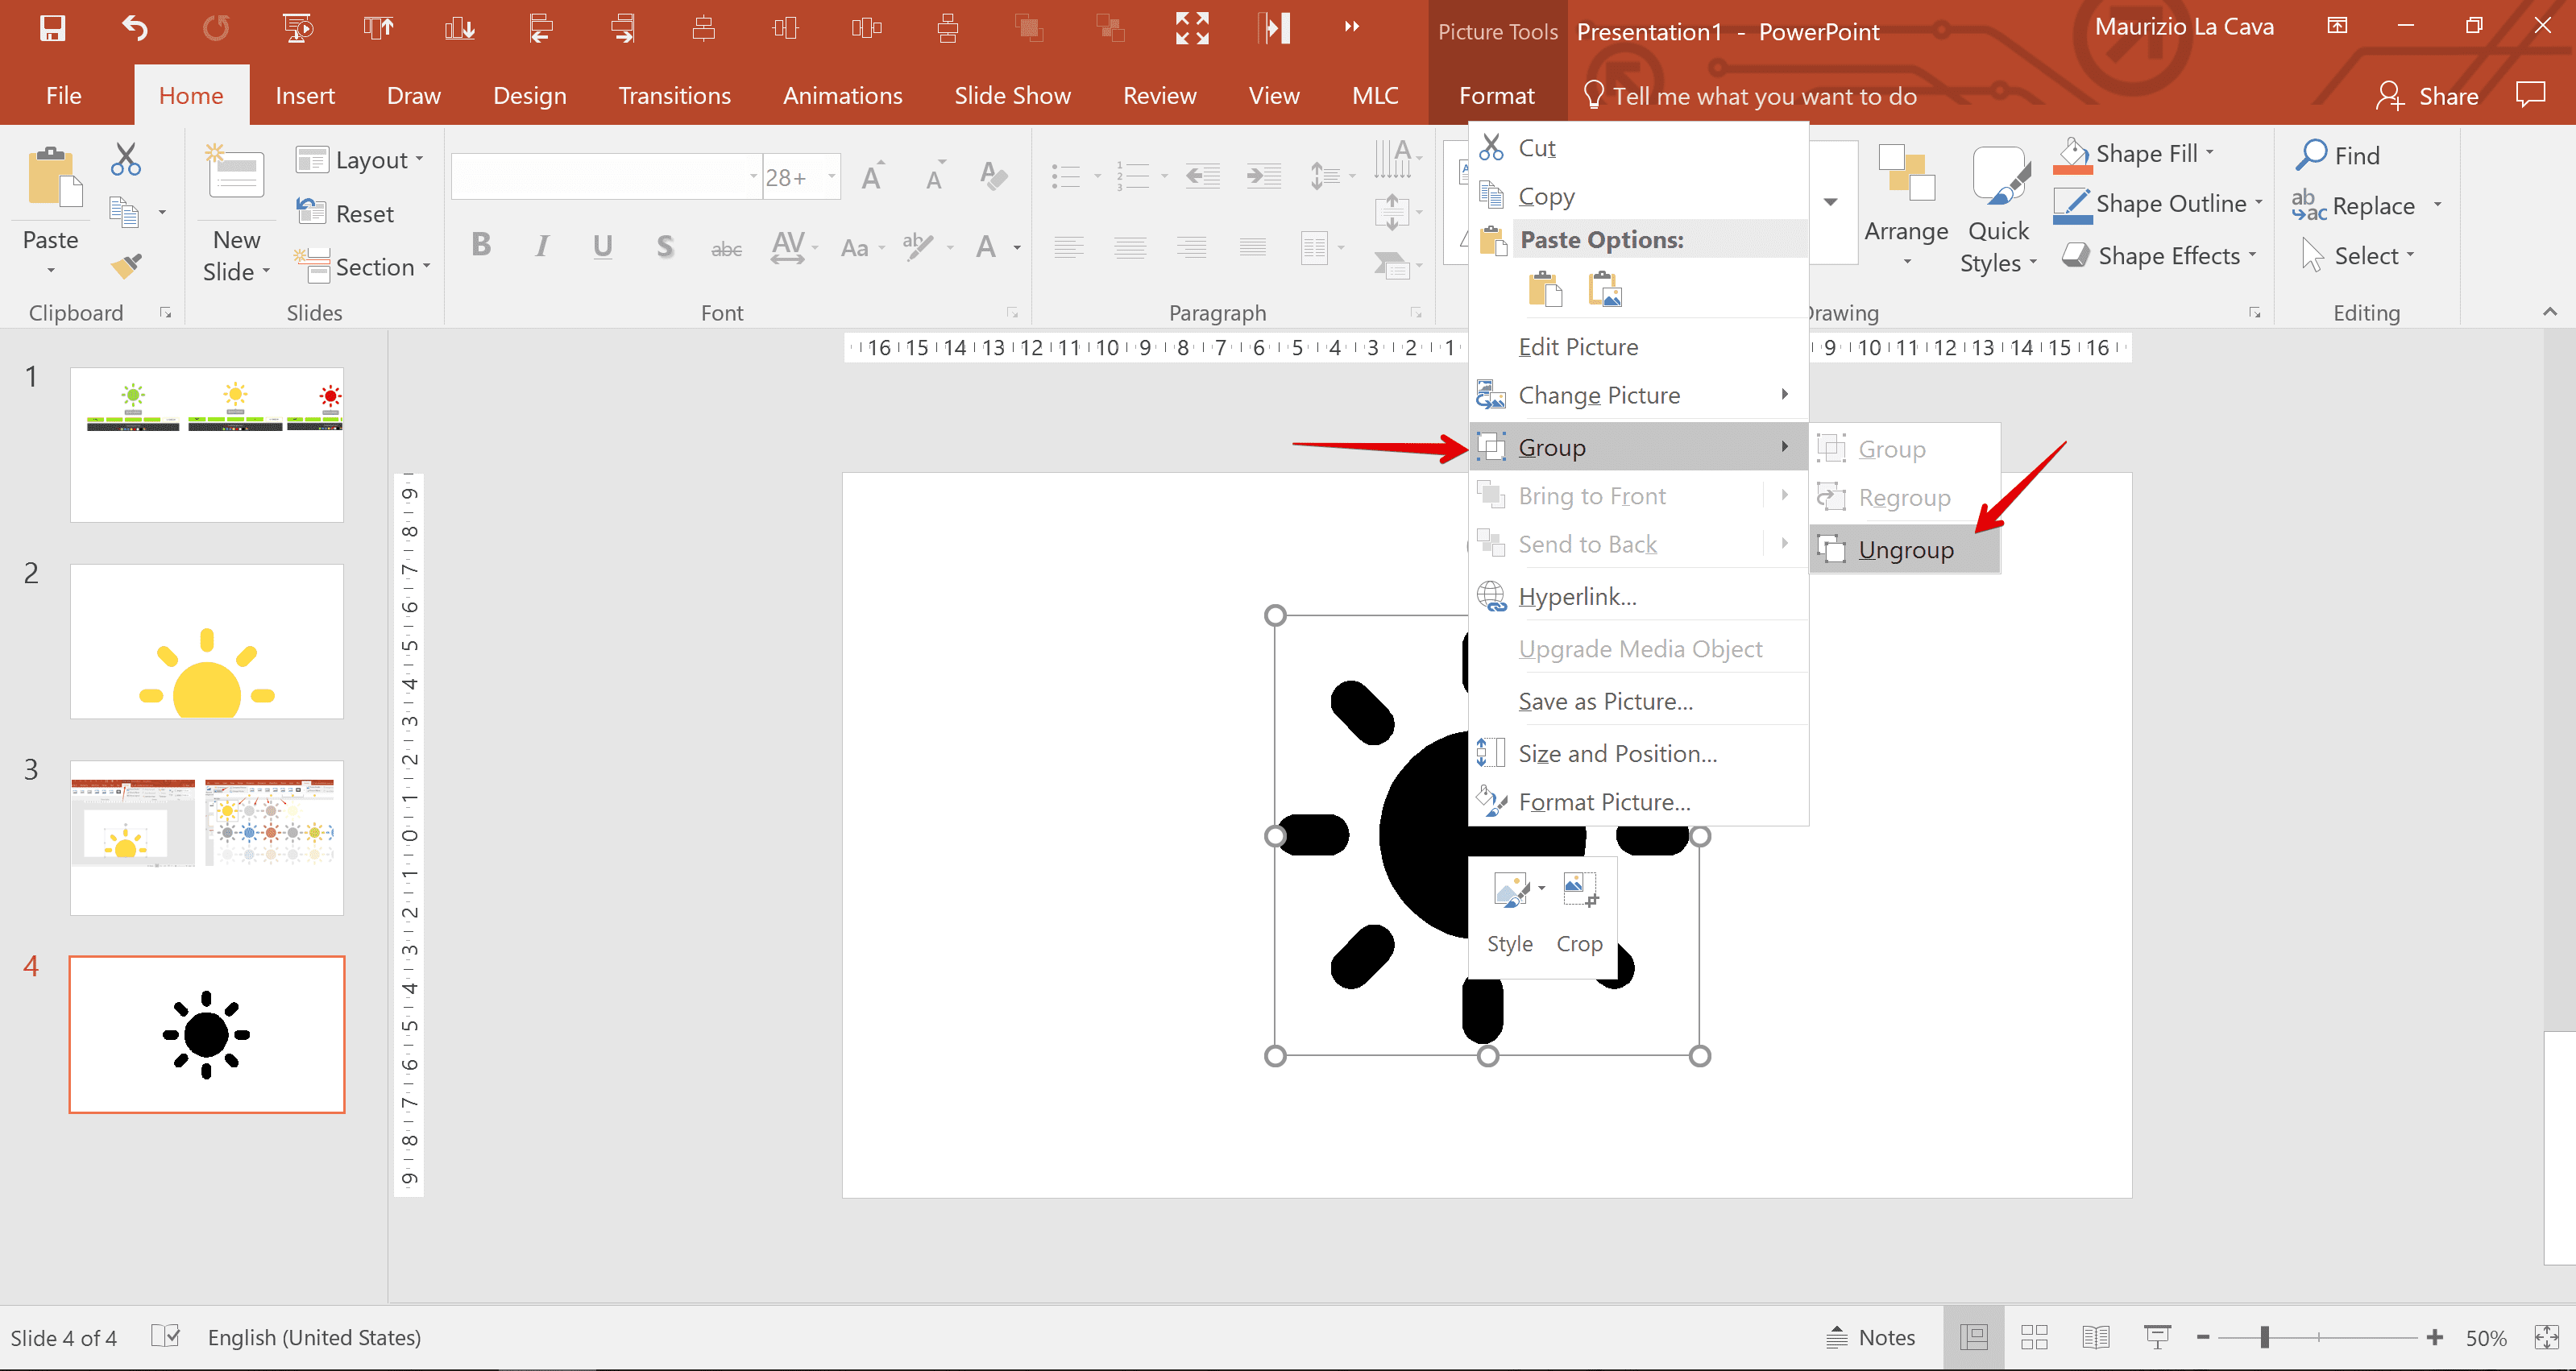Open the font size dropdown
This screenshot has height=1371, width=2576.
(833, 176)
